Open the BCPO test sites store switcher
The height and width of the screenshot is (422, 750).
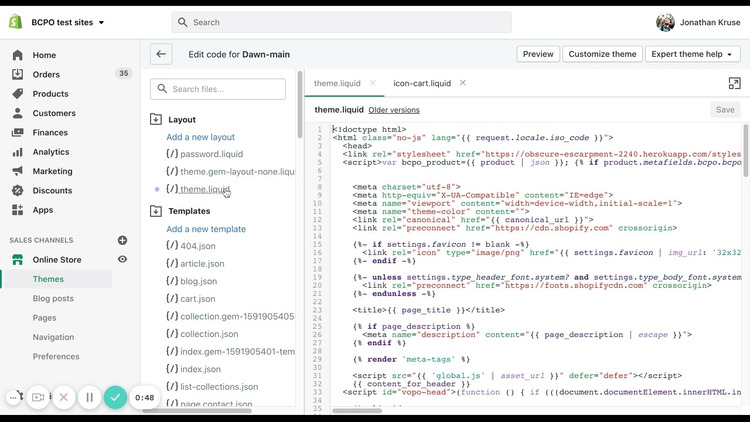[x=67, y=22]
